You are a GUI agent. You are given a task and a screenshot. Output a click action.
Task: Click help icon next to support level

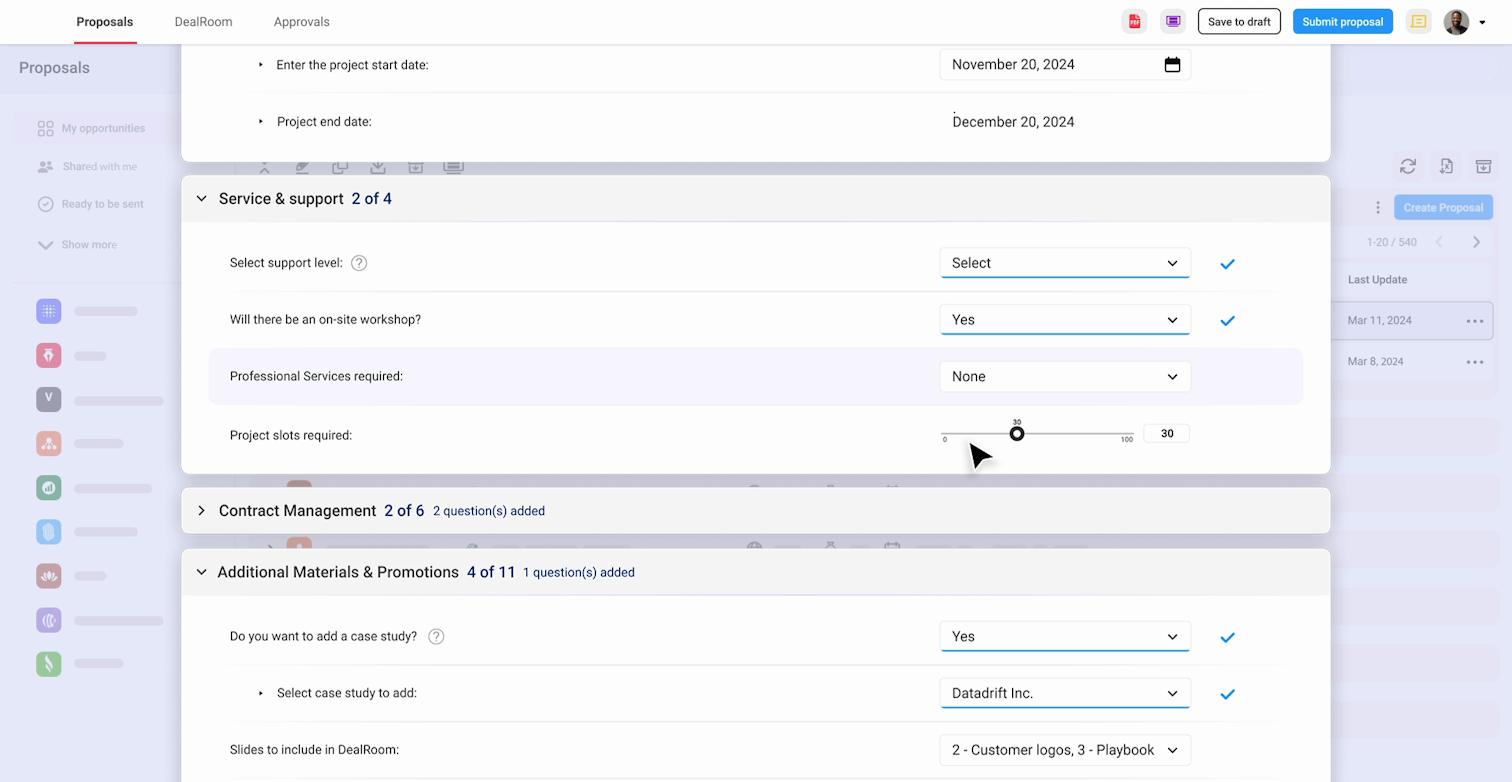(x=359, y=263)
